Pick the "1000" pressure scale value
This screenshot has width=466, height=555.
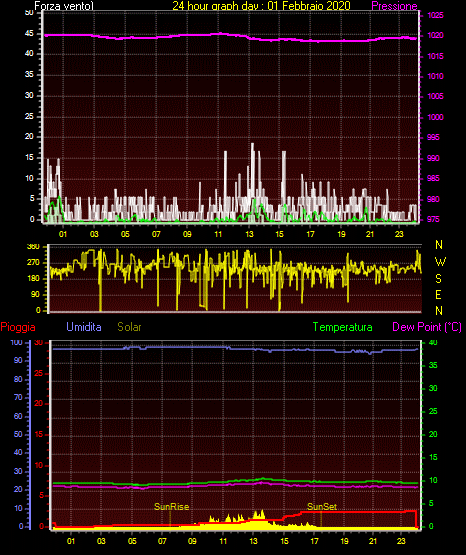435,117
